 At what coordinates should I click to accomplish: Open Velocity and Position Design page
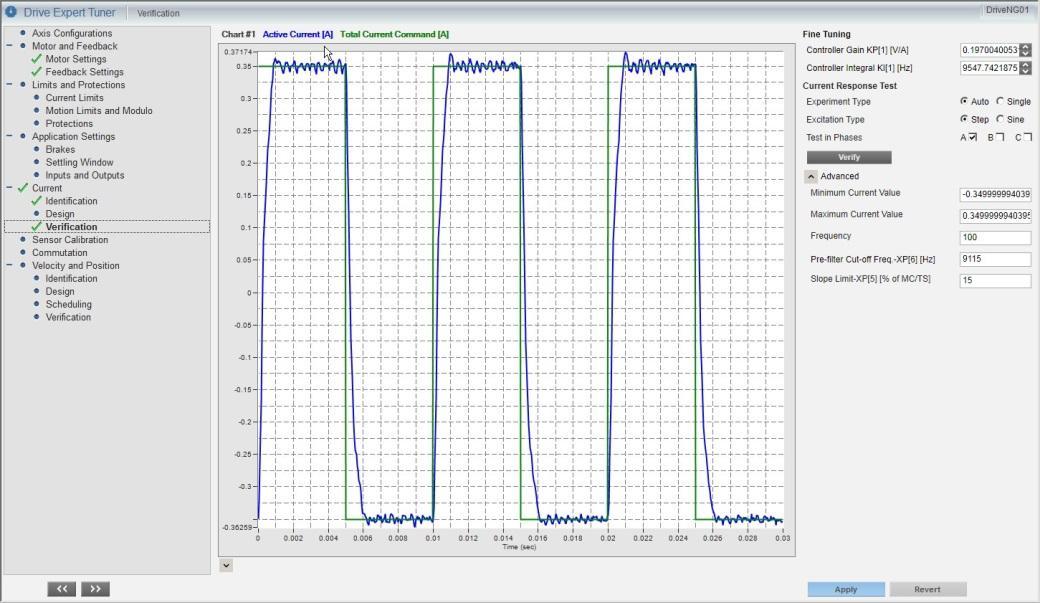tap(60, 291)
